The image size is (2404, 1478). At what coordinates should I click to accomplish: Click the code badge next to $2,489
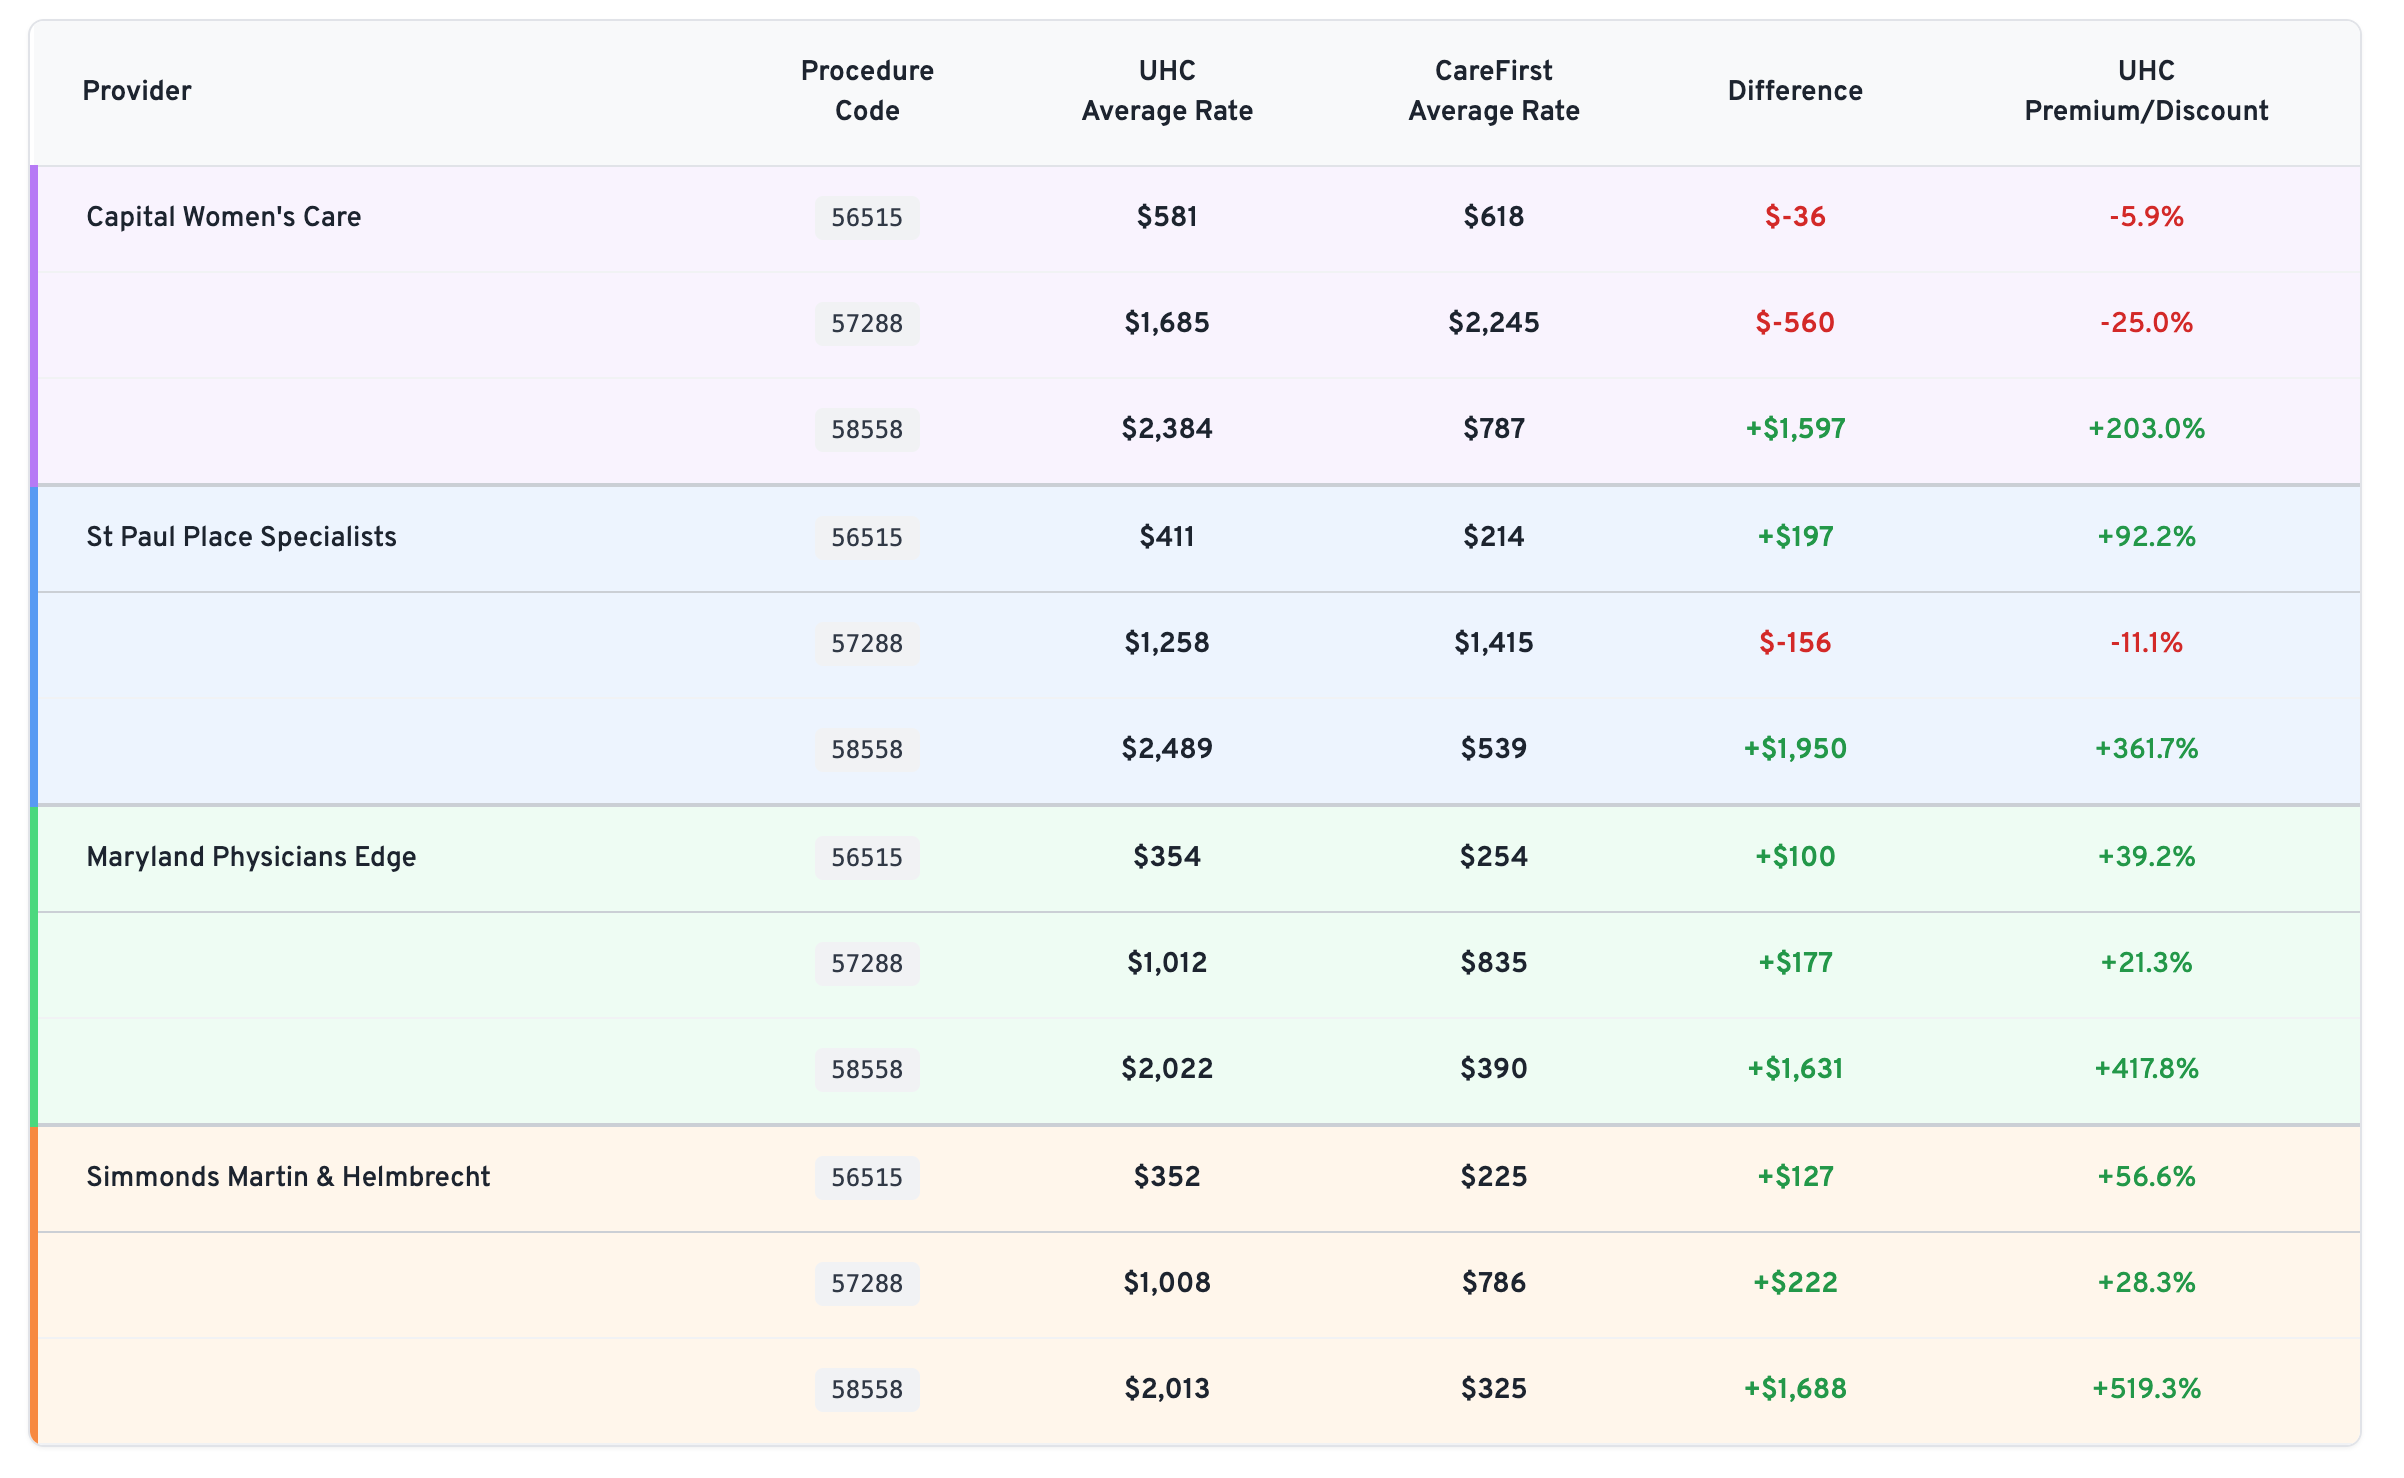pos(867,750)
